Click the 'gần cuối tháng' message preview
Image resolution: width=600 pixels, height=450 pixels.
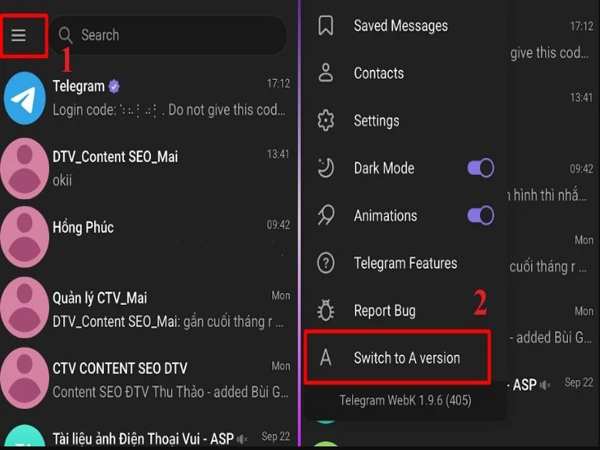point(168,322)
